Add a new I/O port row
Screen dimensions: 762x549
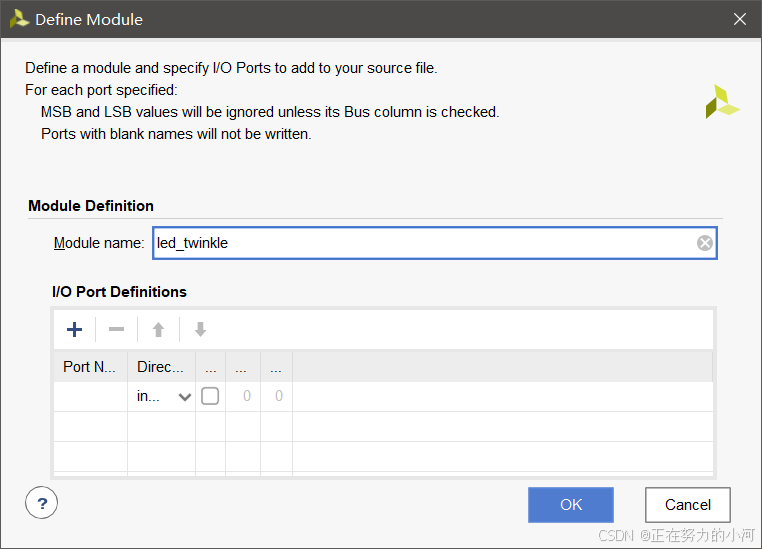point(74,329)
